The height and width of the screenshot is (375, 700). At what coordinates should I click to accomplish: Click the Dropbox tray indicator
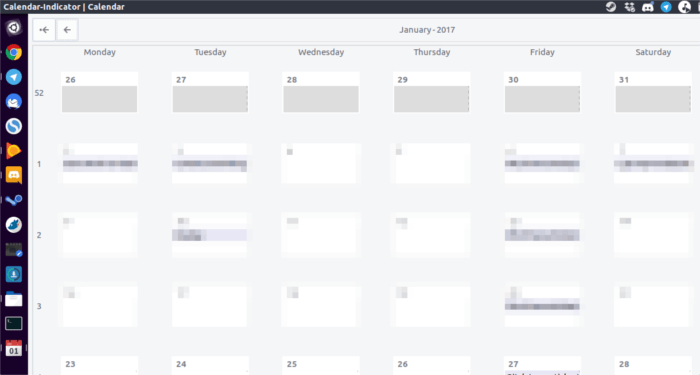(629, 7)
